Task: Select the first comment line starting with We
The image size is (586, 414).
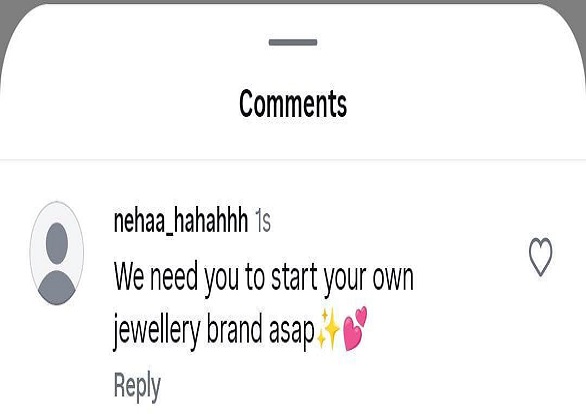Action: point(263,278)
